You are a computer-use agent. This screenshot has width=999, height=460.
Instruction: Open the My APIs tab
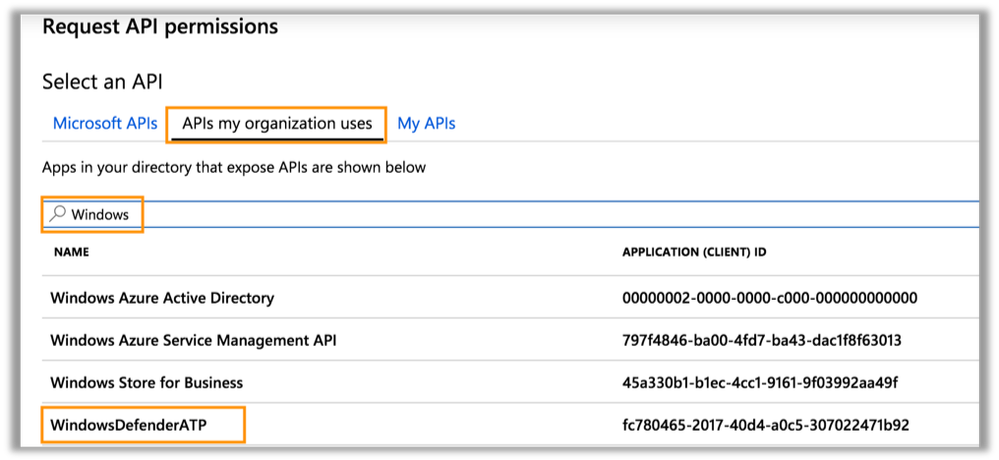click(x=426, y=124)
